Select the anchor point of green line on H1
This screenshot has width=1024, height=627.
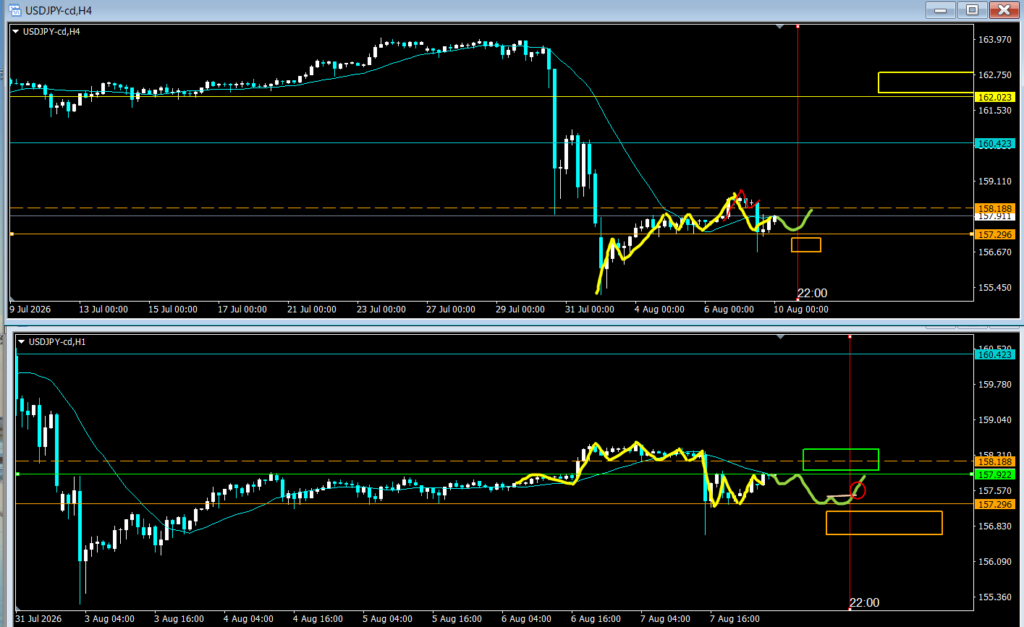tap(18, 474)
